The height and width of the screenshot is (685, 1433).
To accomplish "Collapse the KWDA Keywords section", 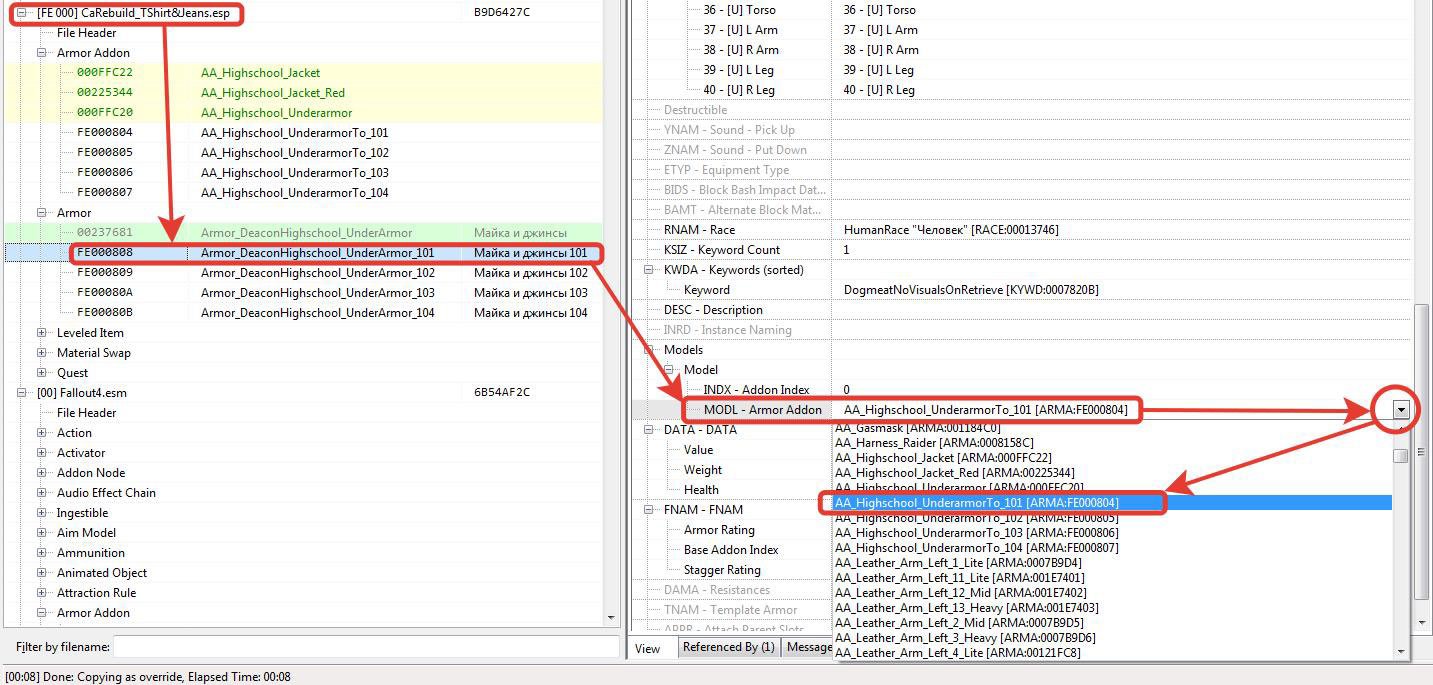I will pos(650,270).
